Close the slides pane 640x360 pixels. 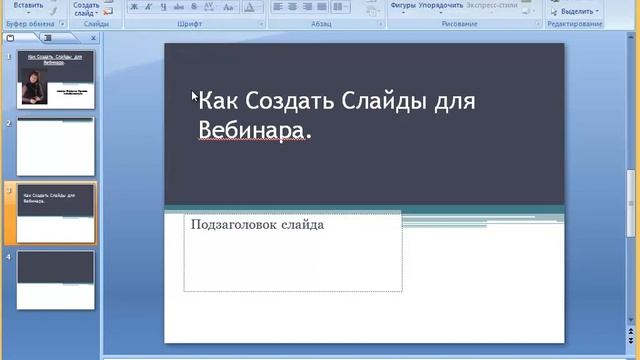[x=93, y=38]
